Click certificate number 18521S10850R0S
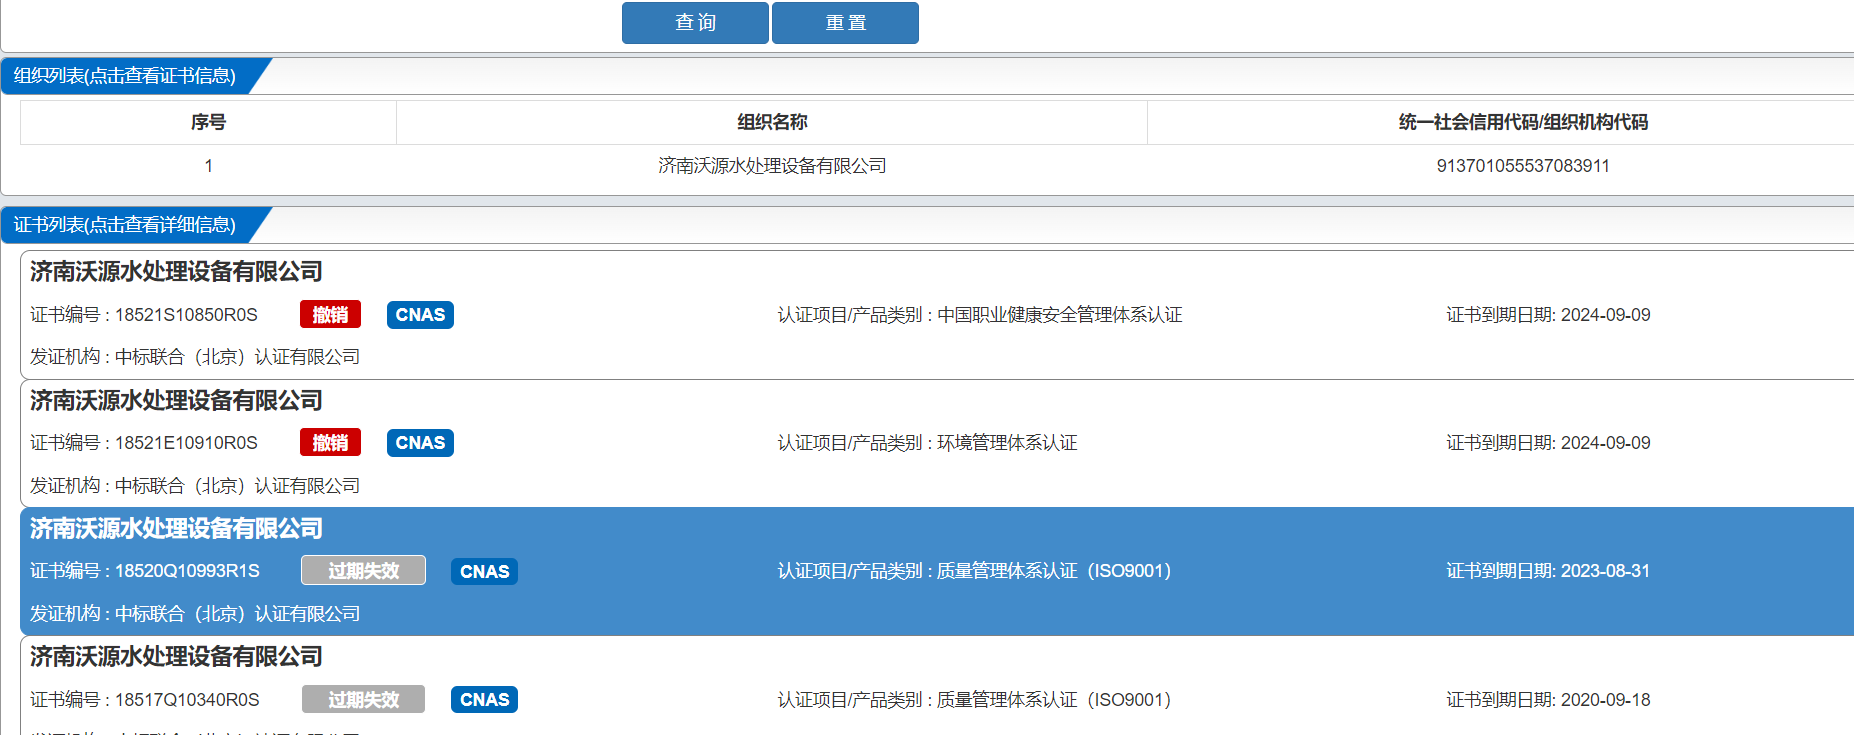The image size is (1854, 735). (186, 315)
